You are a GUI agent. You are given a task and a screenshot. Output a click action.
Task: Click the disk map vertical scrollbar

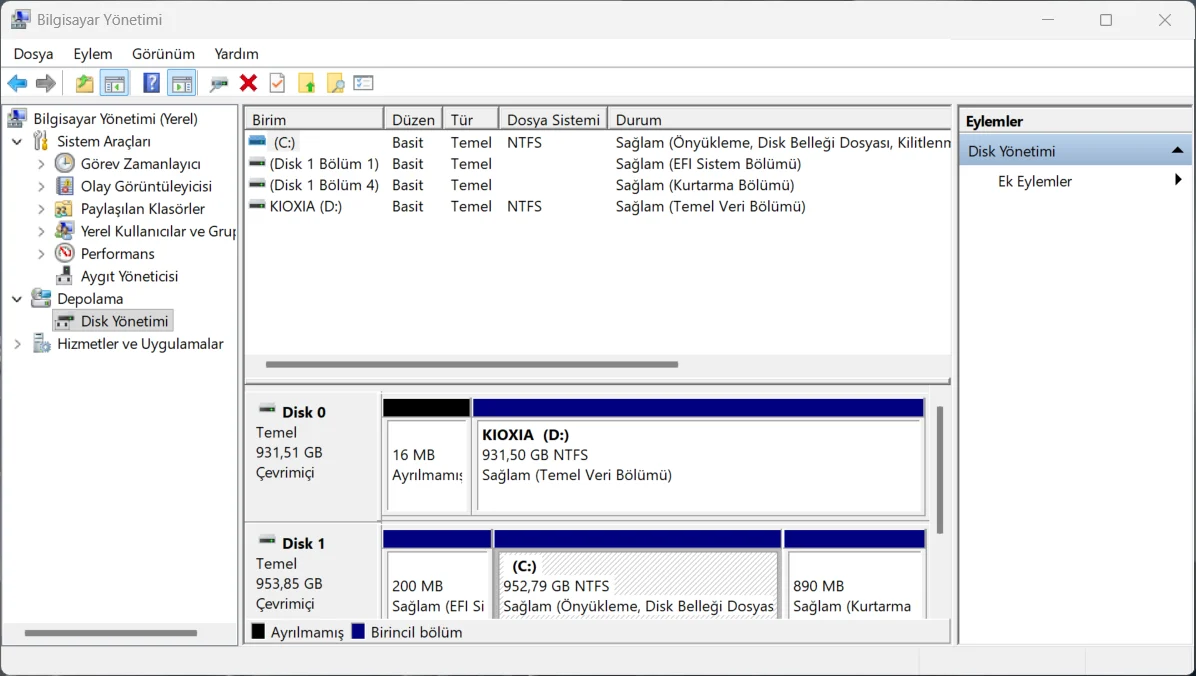tap(940, 470)
